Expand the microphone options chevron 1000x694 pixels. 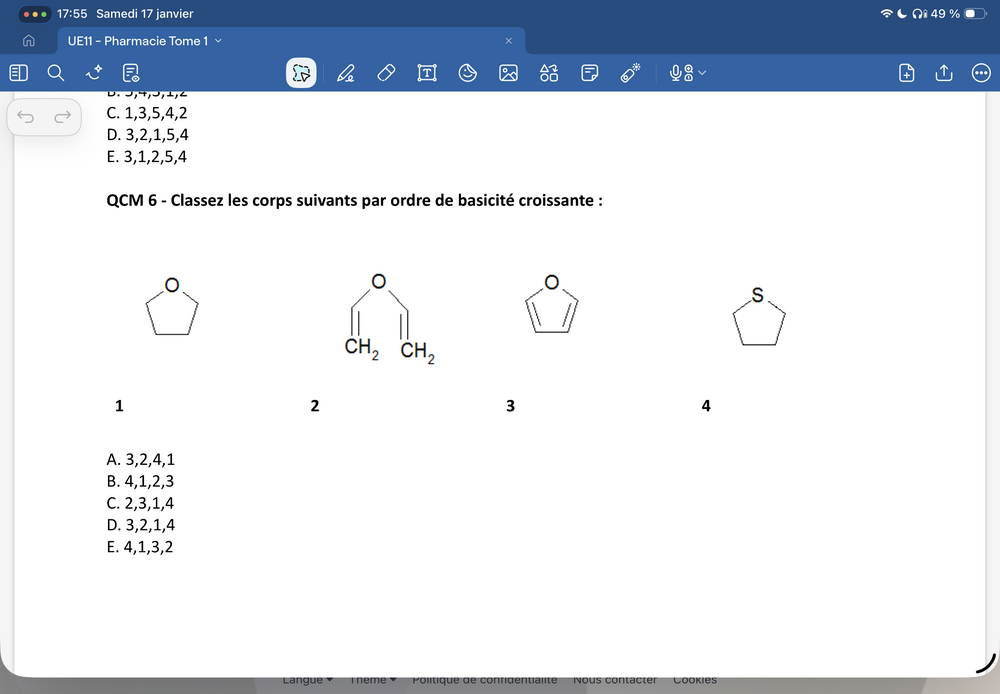(702, 72)
